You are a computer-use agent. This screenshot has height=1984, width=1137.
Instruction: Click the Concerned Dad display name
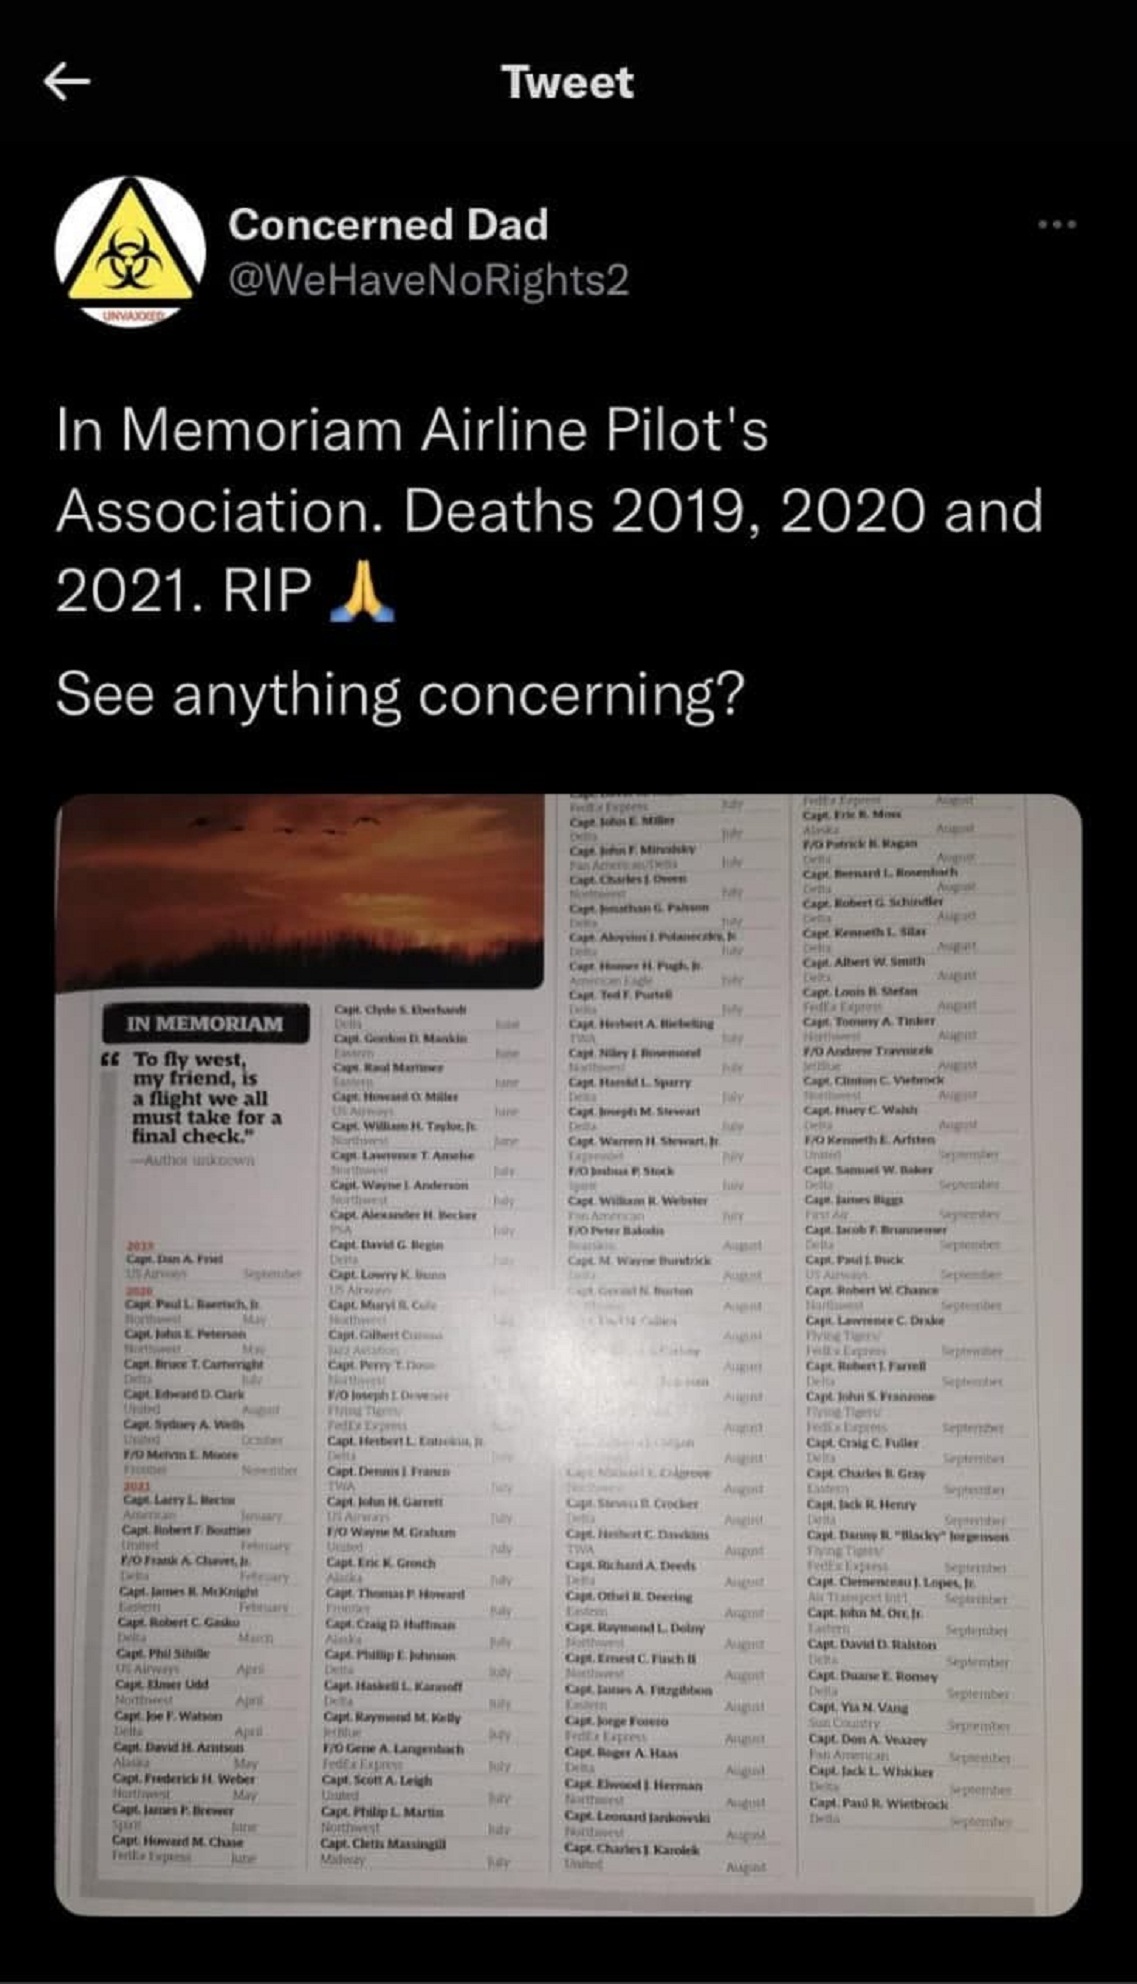click(x=388, y=225)
